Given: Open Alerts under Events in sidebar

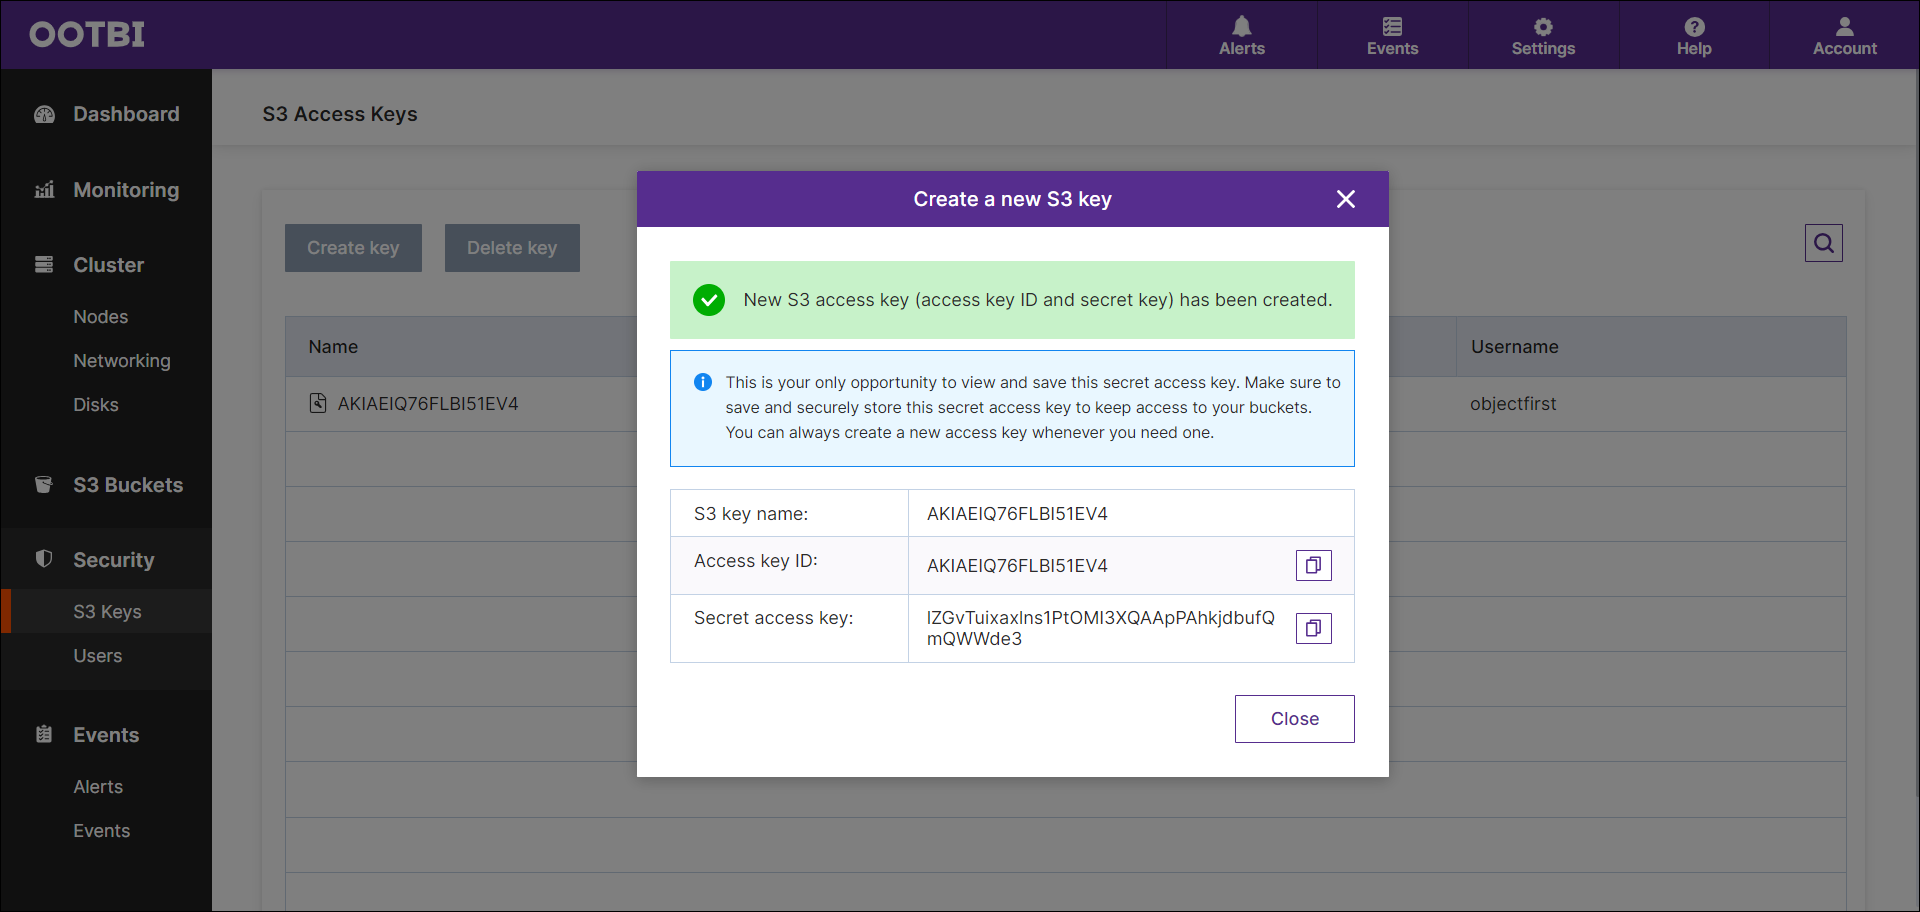Looking at the screenshot, I should click(98, 787).
